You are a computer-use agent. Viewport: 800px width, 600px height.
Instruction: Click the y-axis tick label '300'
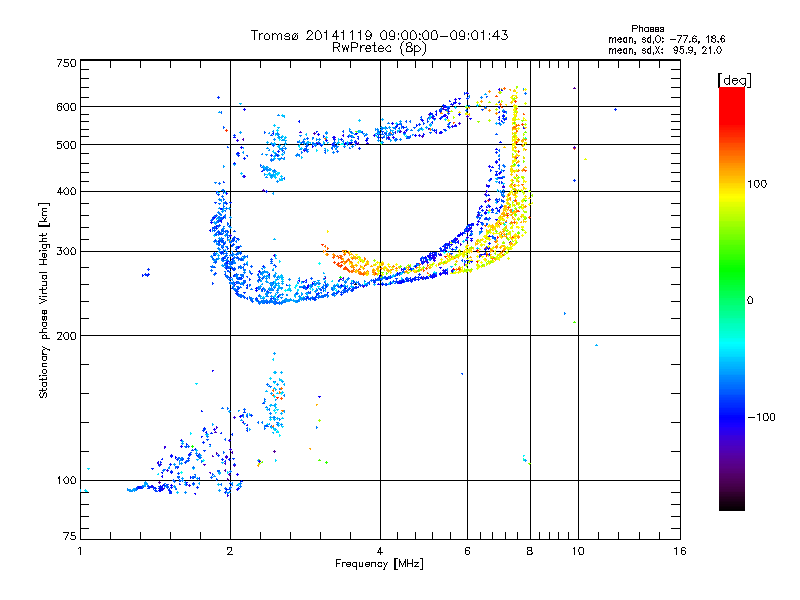66,252
